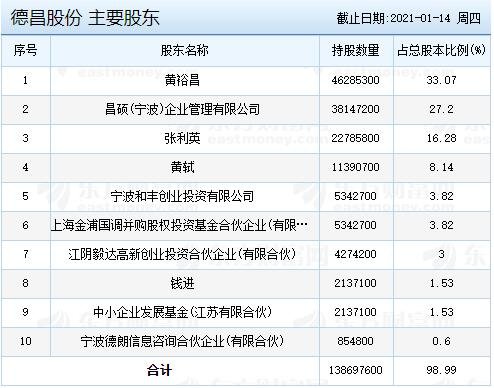Click percentage value 16.28

(441, 138)
